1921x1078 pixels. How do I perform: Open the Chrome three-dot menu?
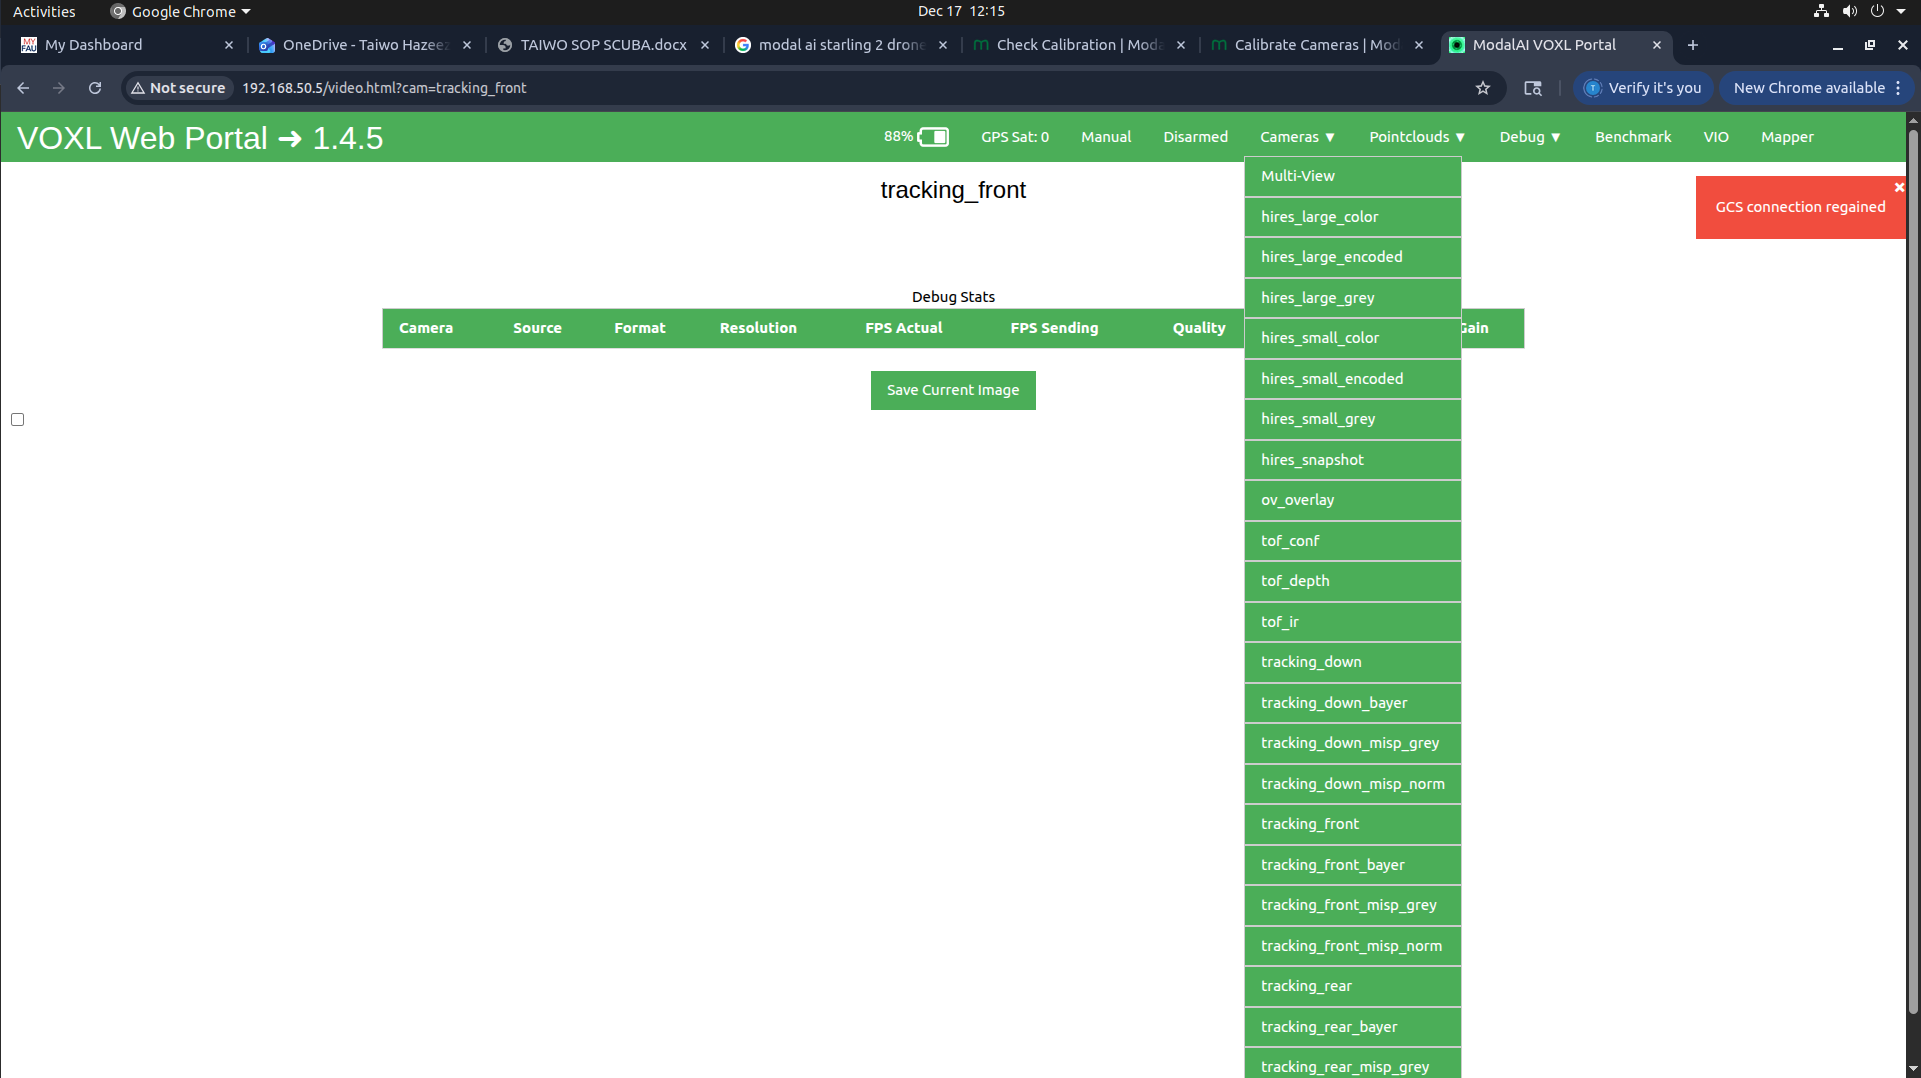pos(1898,88)
